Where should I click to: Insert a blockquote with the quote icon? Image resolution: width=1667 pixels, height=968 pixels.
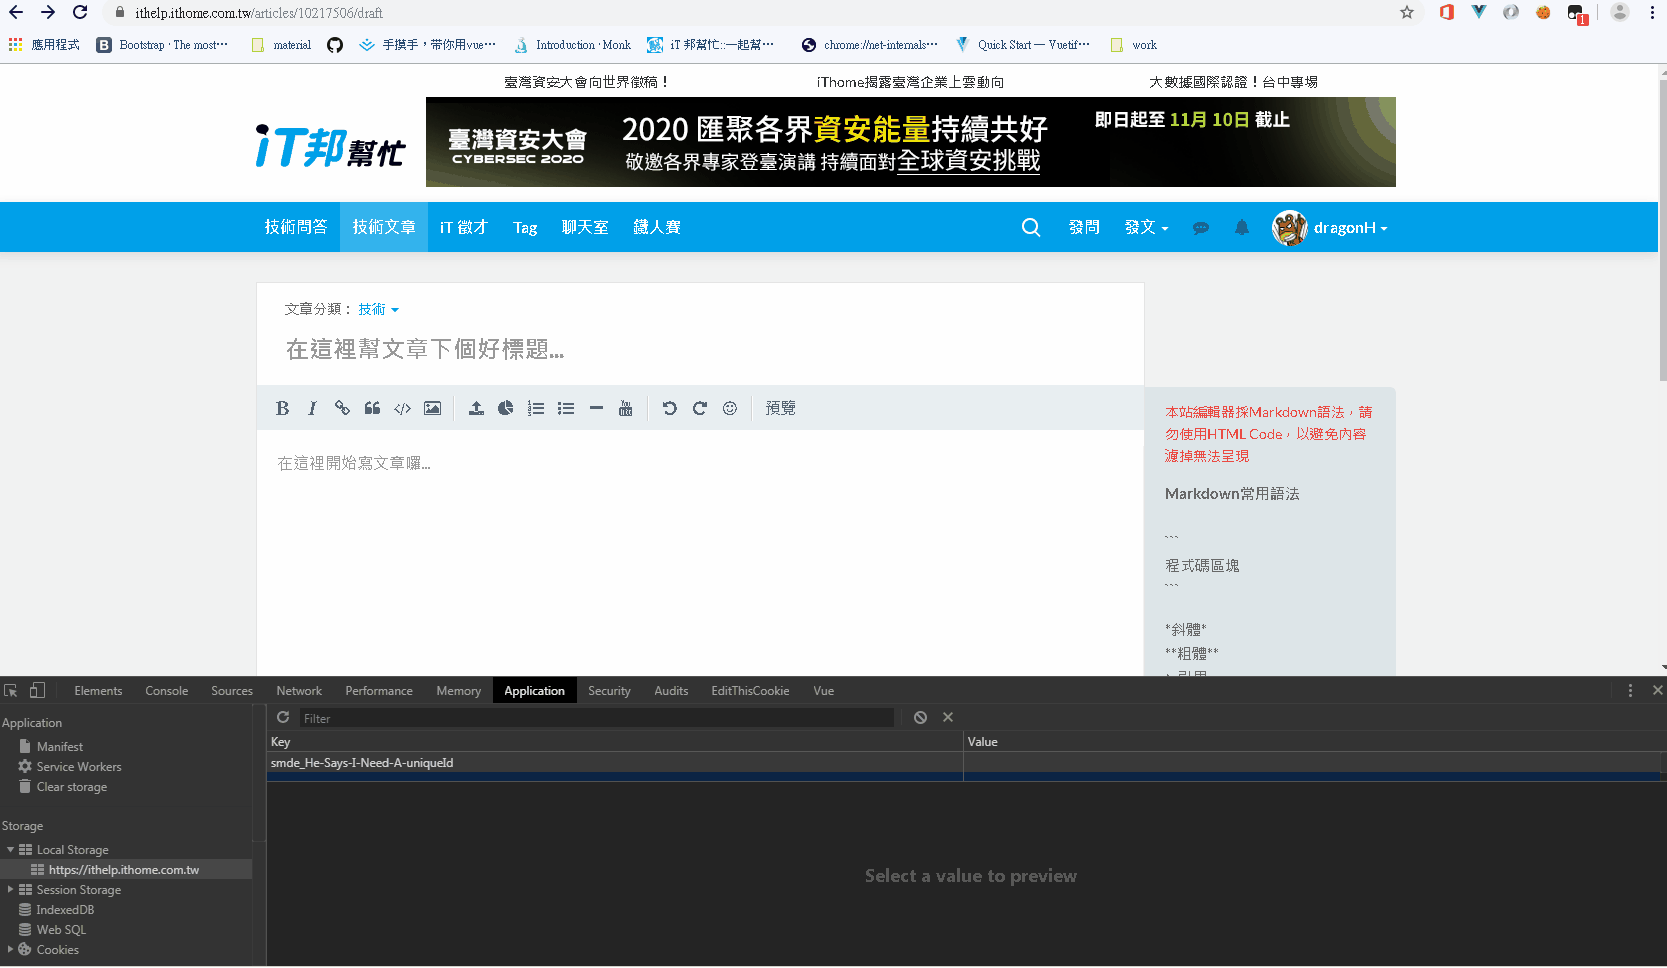372,408
